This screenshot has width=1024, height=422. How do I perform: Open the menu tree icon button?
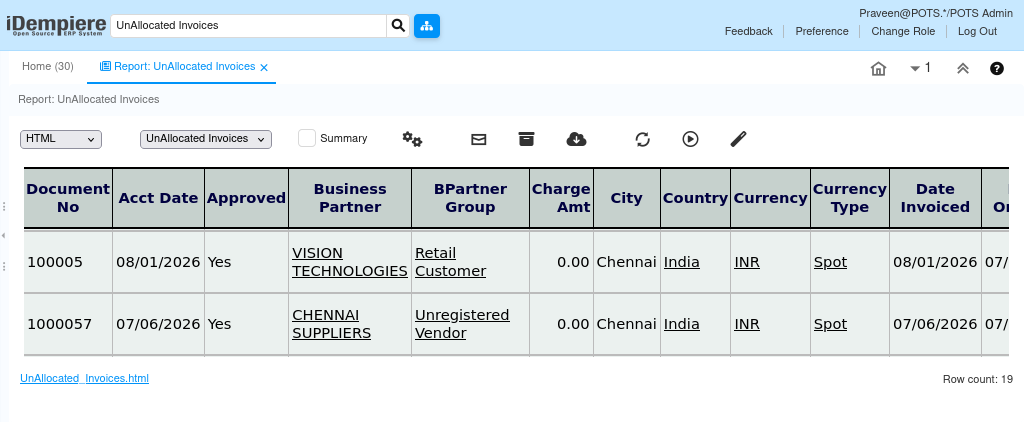tap(427, 26)
